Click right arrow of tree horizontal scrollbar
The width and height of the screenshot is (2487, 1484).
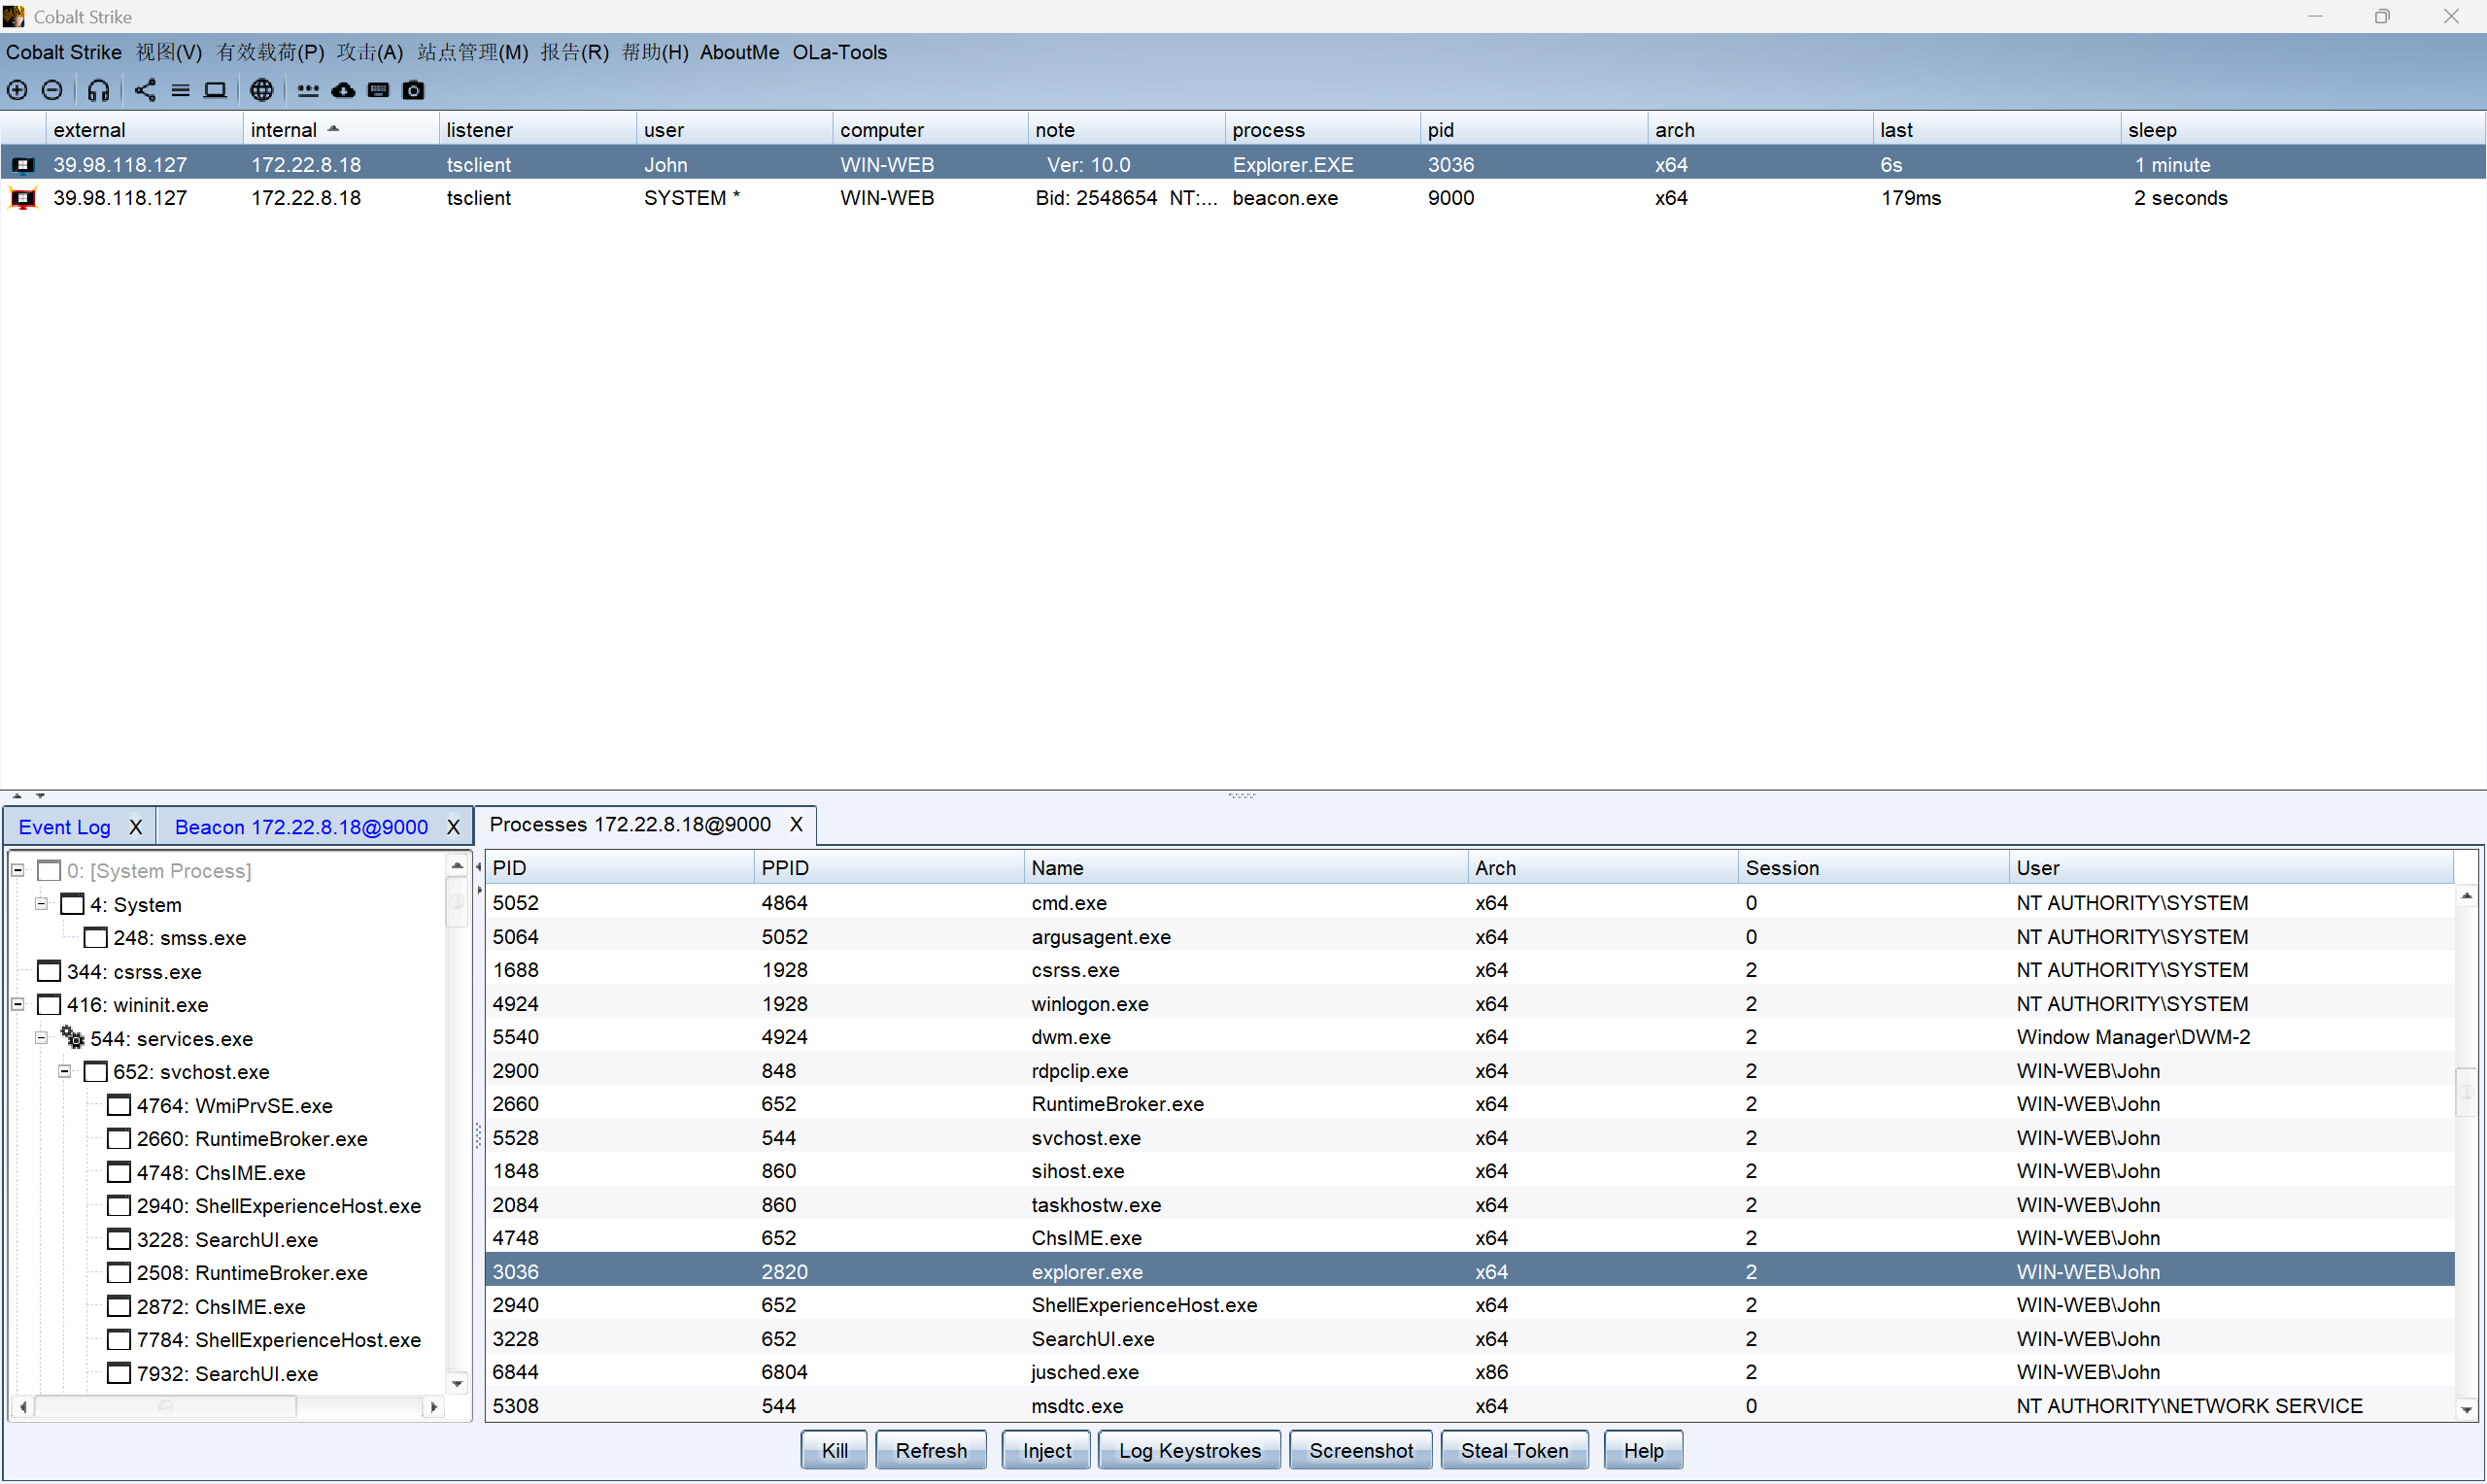click(x=433, y=1406)
